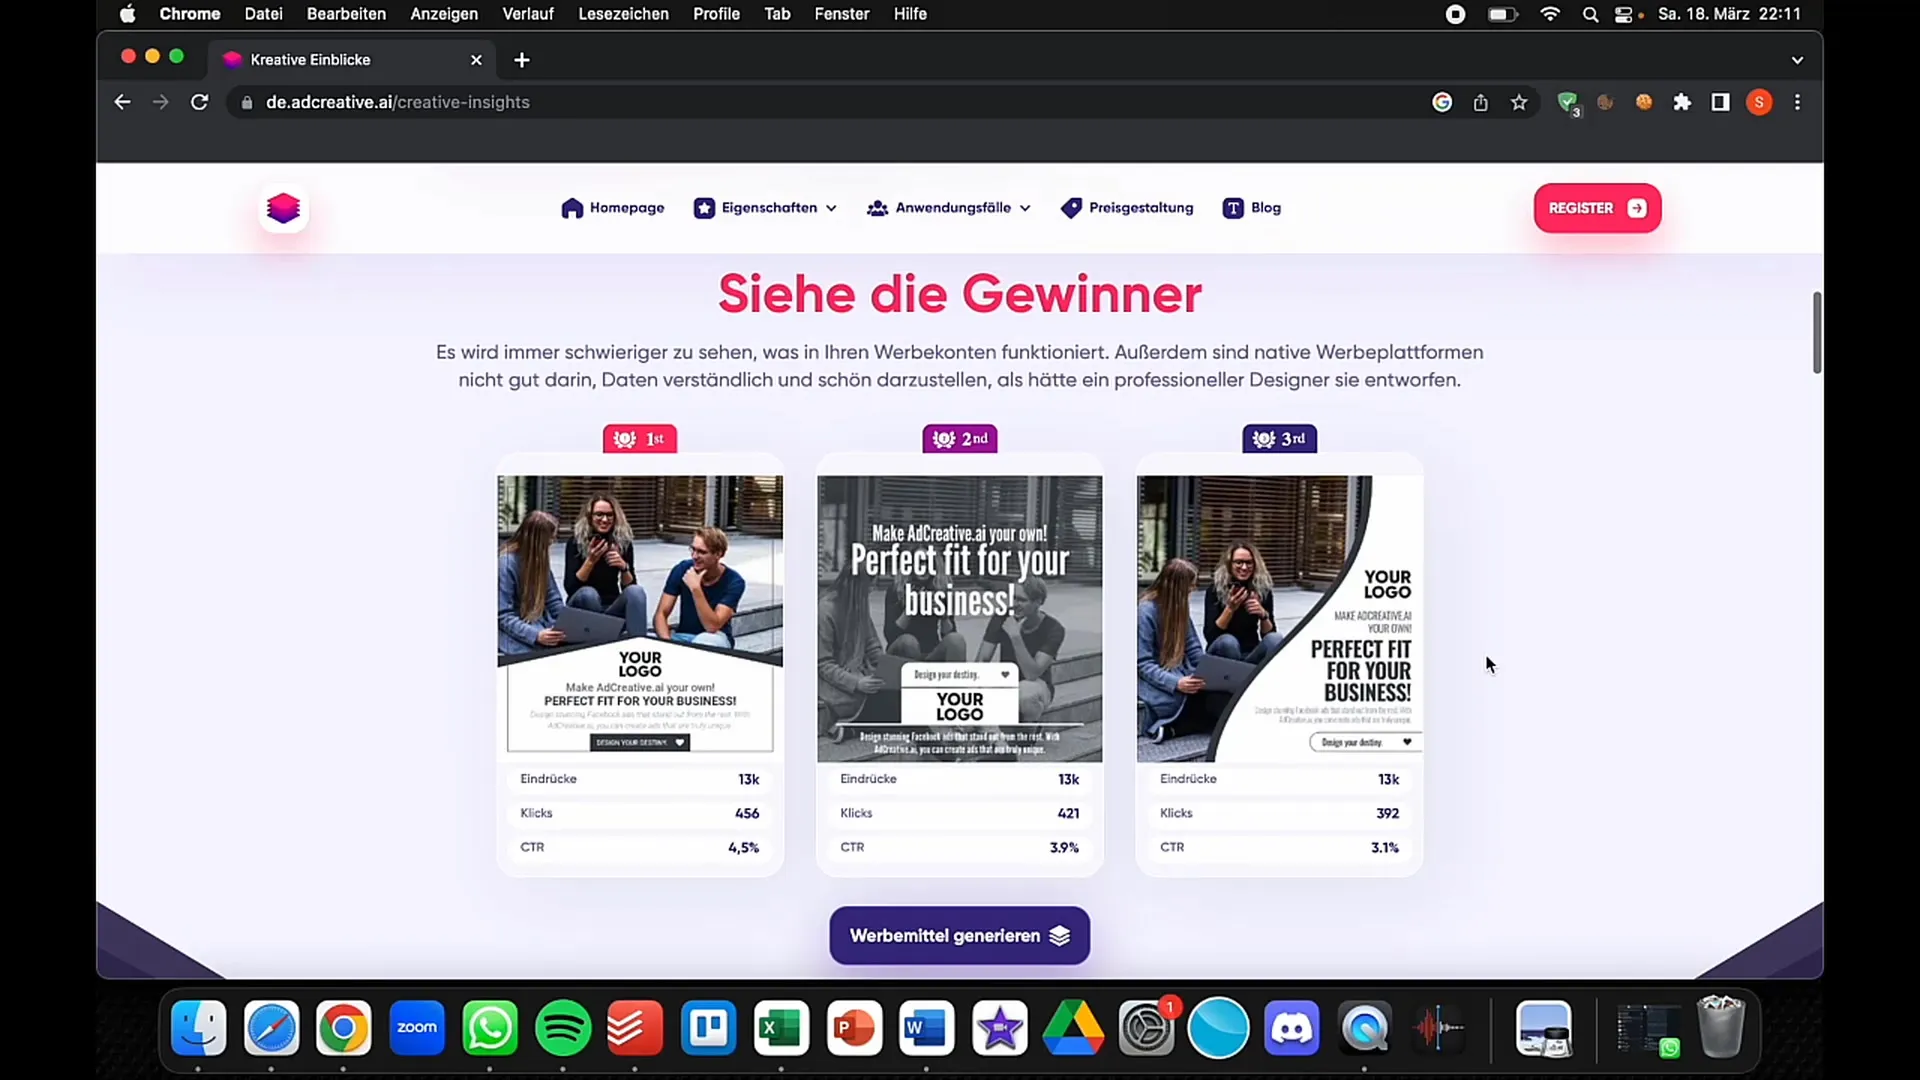Click the Google icon in address bar
This screenshot has height=1080, width=1920.
(1442, 102)
